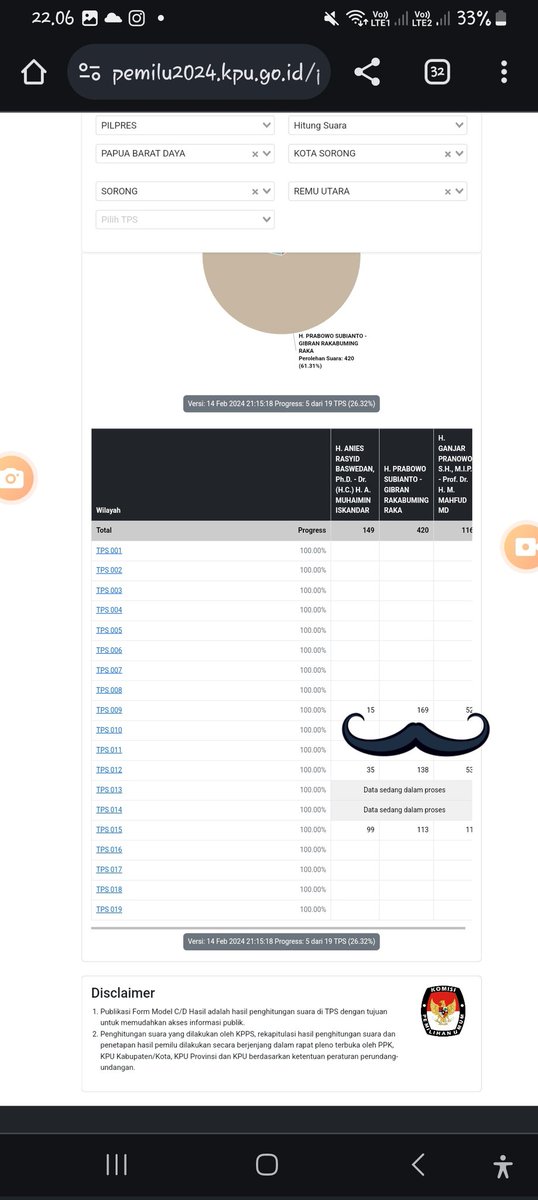Tap 'Data sedang dalam proses' in TPS 013 row

point(403,790)
